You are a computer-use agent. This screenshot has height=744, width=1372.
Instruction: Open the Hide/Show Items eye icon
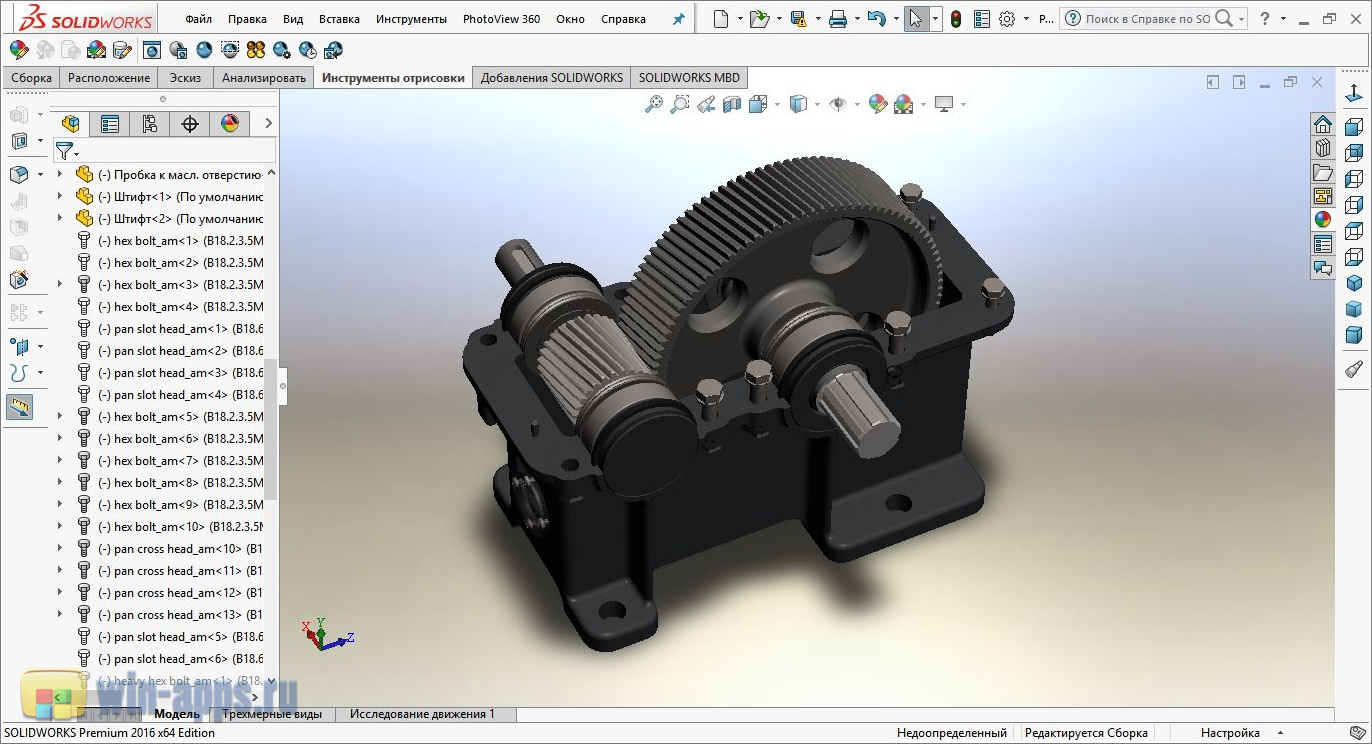click(x=838, y=103)
